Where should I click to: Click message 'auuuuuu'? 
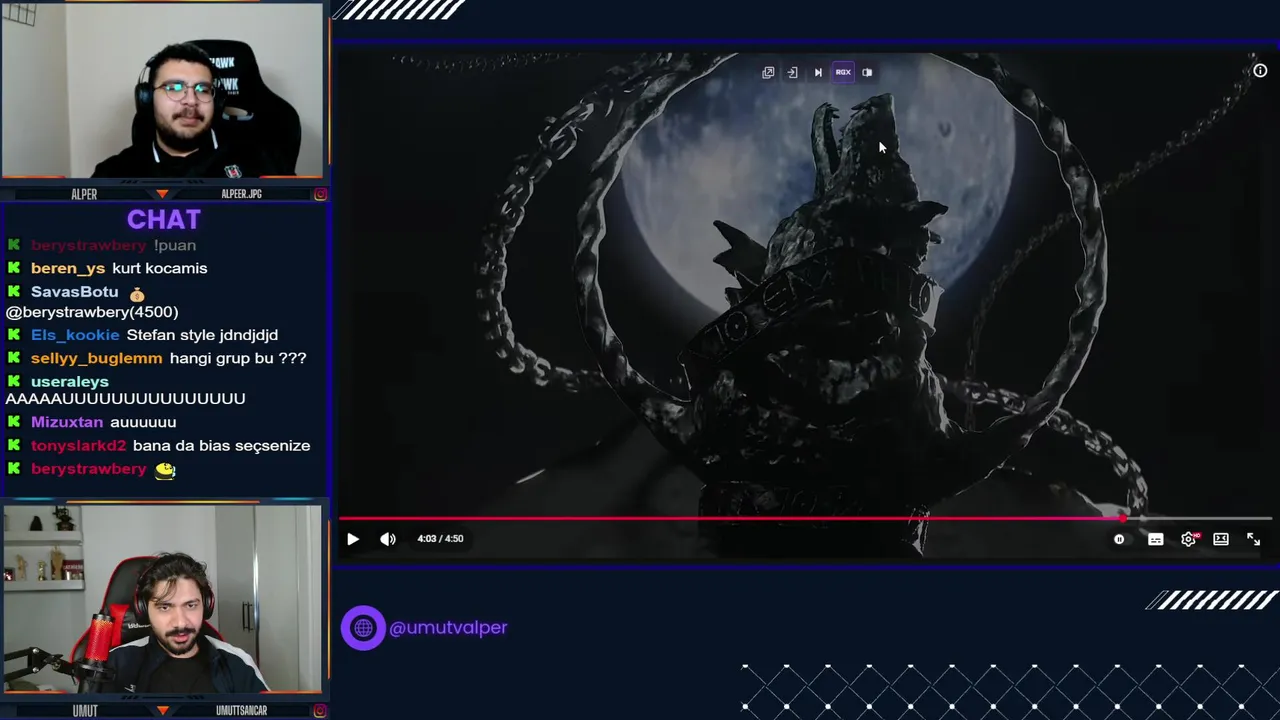point(143,422)
